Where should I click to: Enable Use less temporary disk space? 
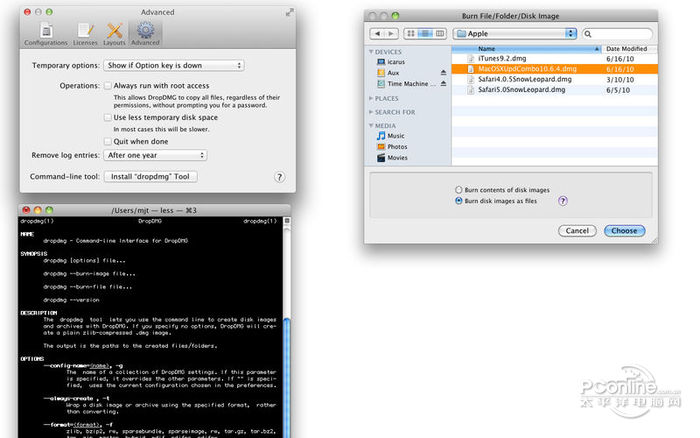(108, 118)
